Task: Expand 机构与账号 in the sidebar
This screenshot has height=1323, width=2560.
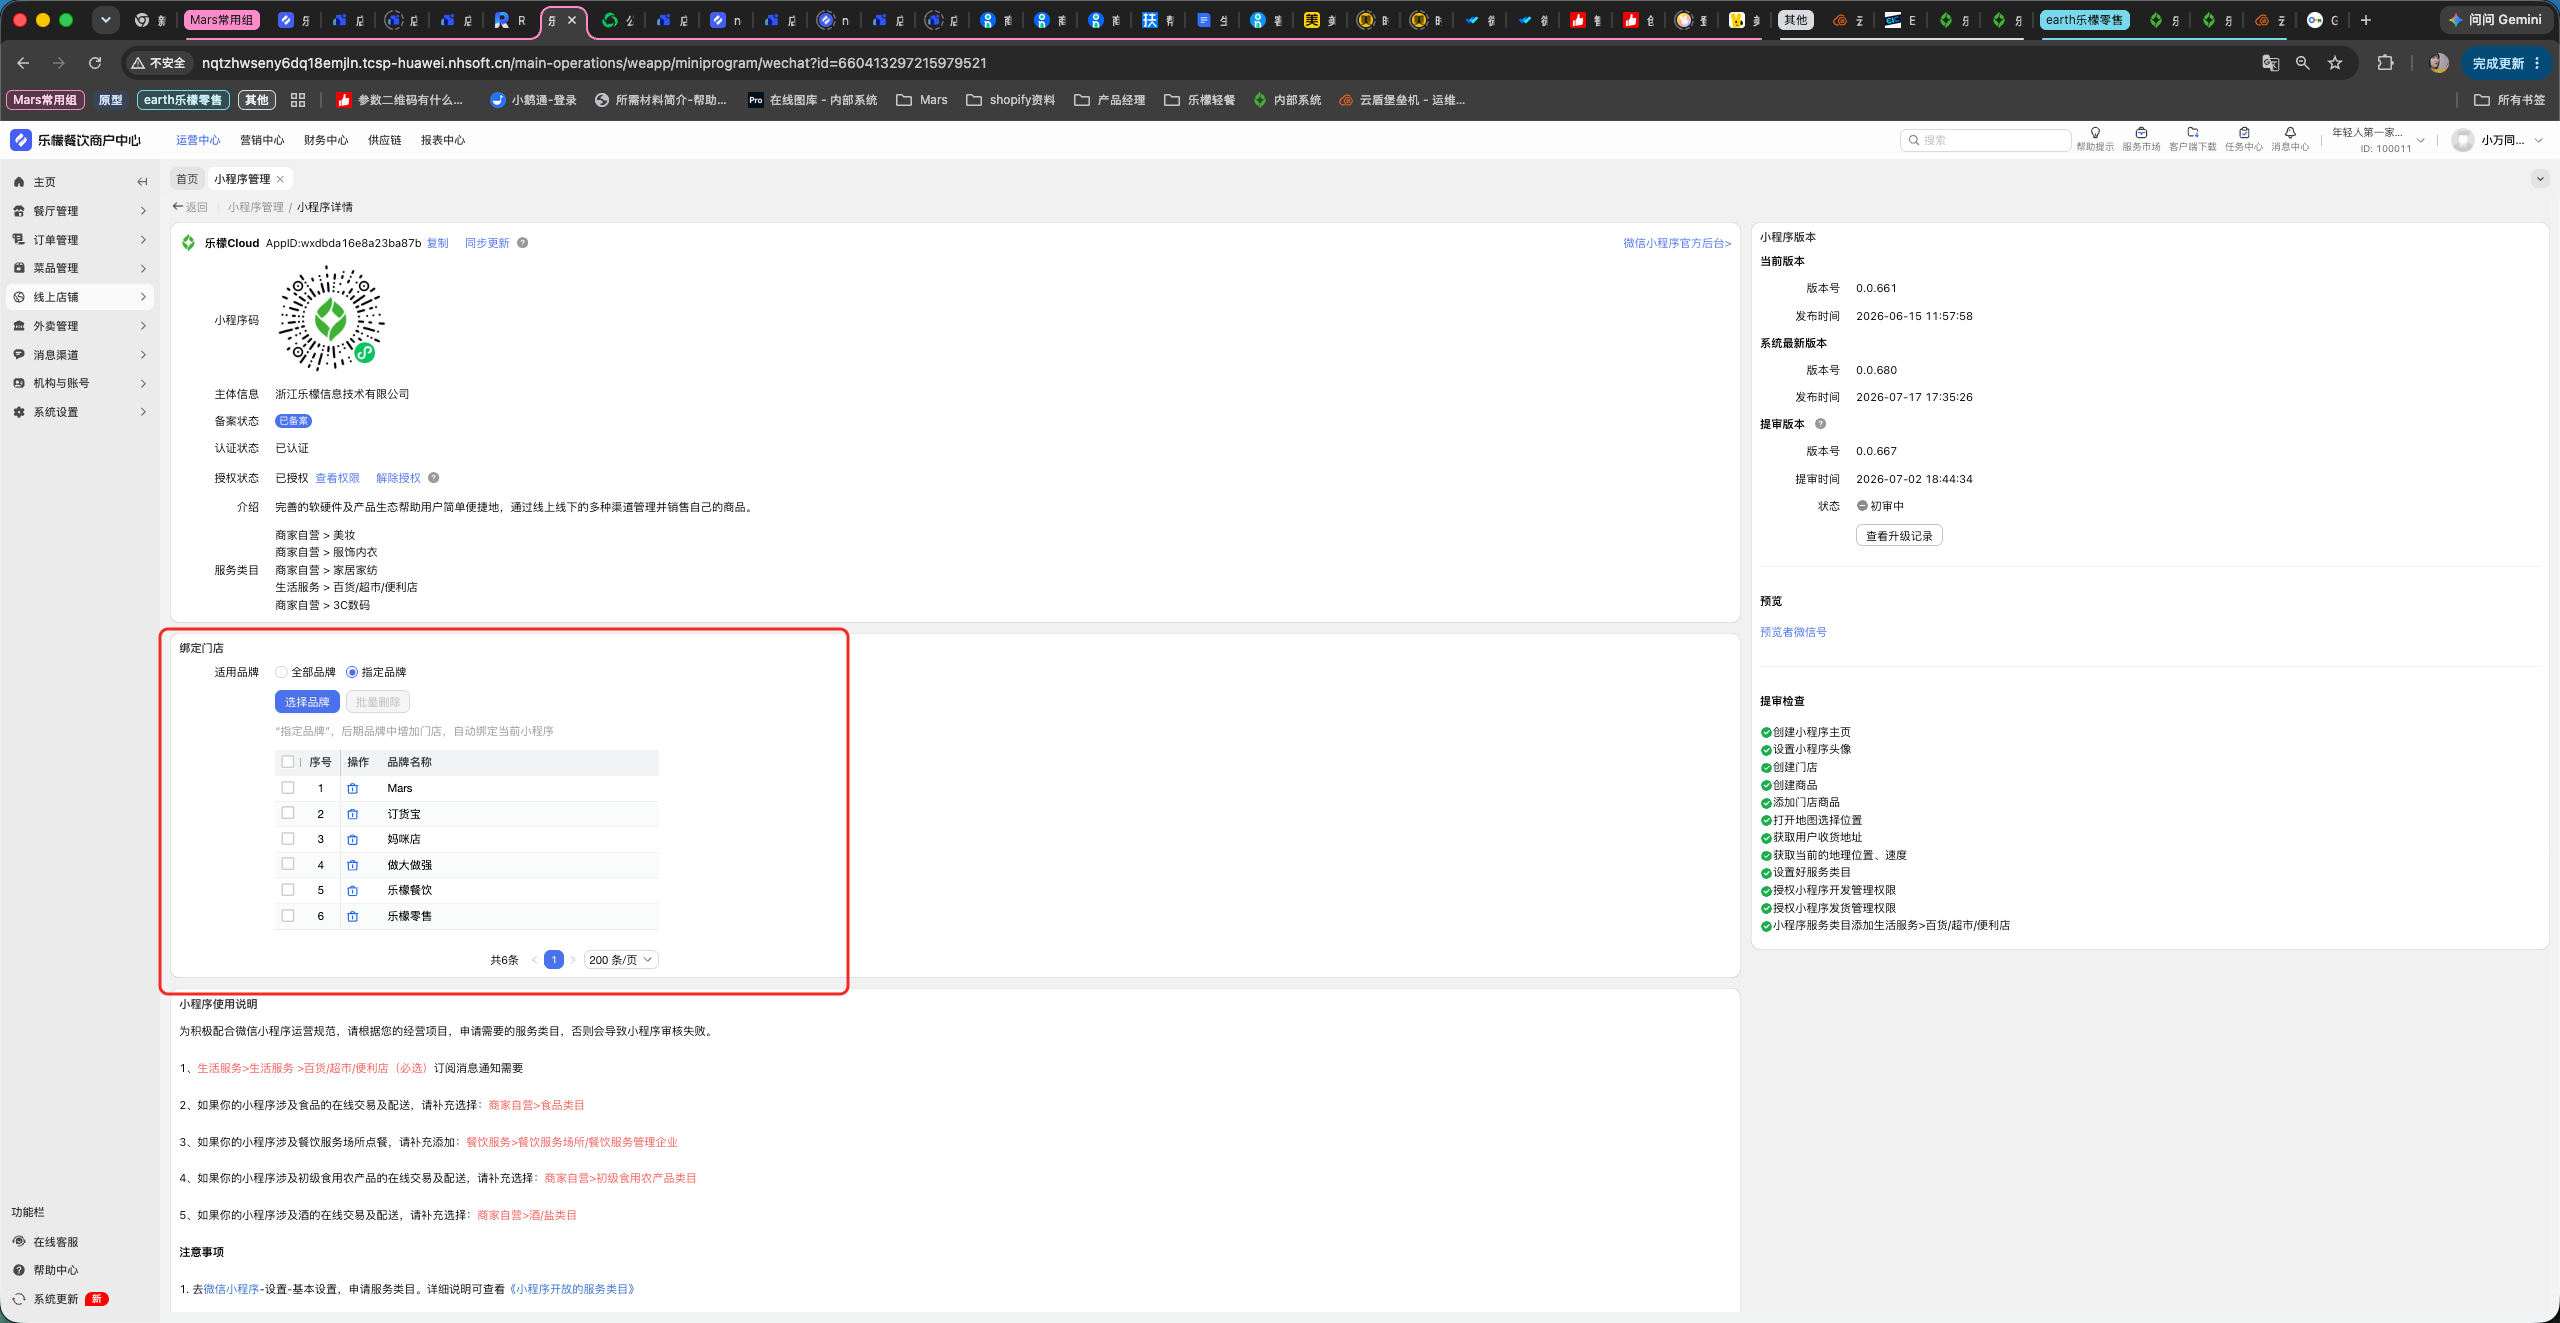Action: (x=80, y=383)
